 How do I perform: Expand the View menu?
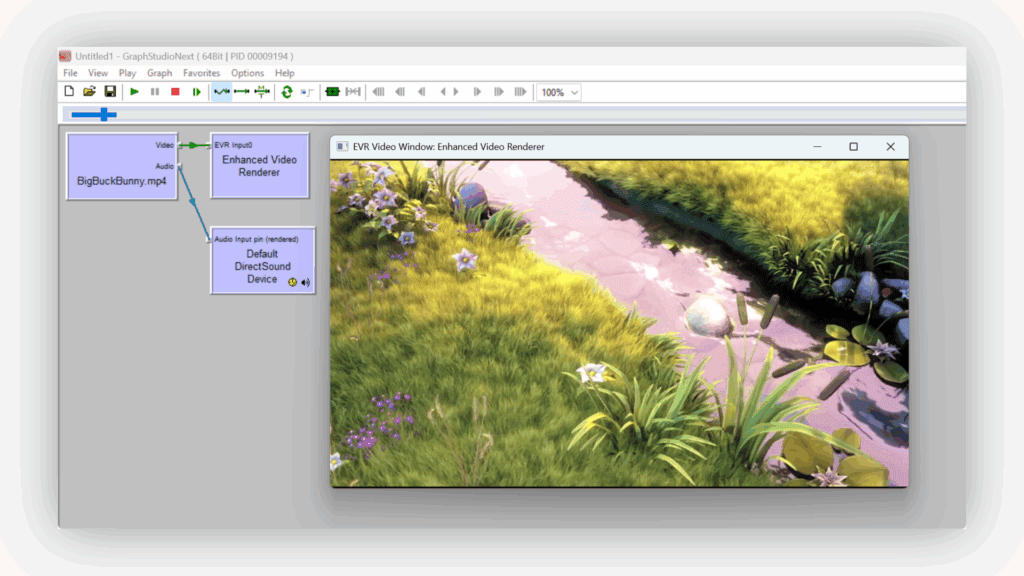[x=97, y=72]
